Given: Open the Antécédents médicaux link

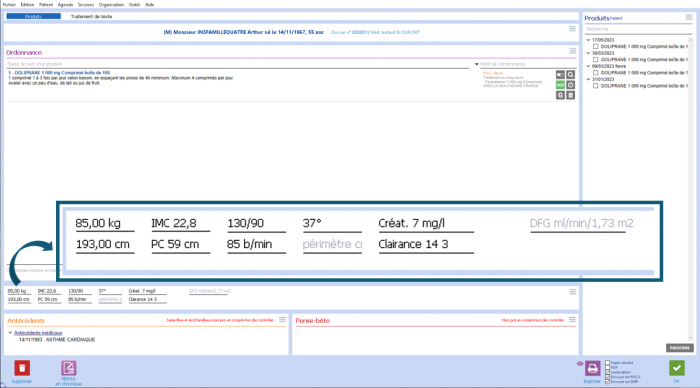Looking at the screenshot, I should click(38, 333).
